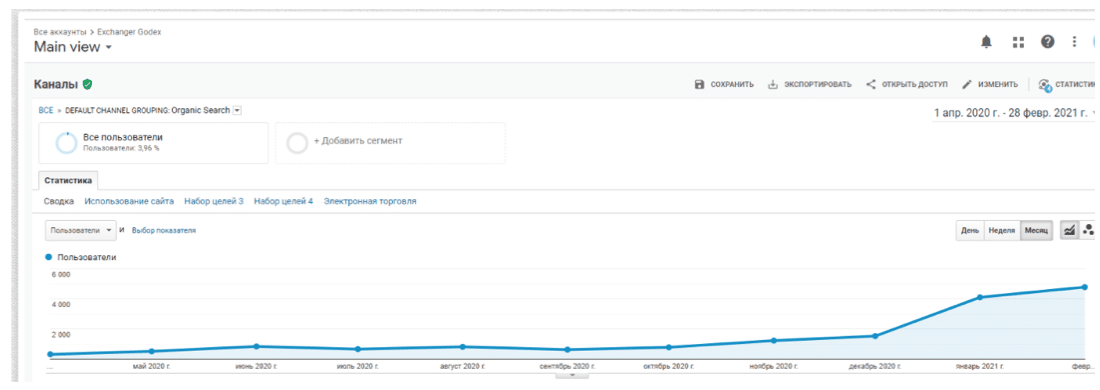The image size is (1100, 390).
Task: Click the январь 2021 data point on the chart
Action: coord(980,297)
